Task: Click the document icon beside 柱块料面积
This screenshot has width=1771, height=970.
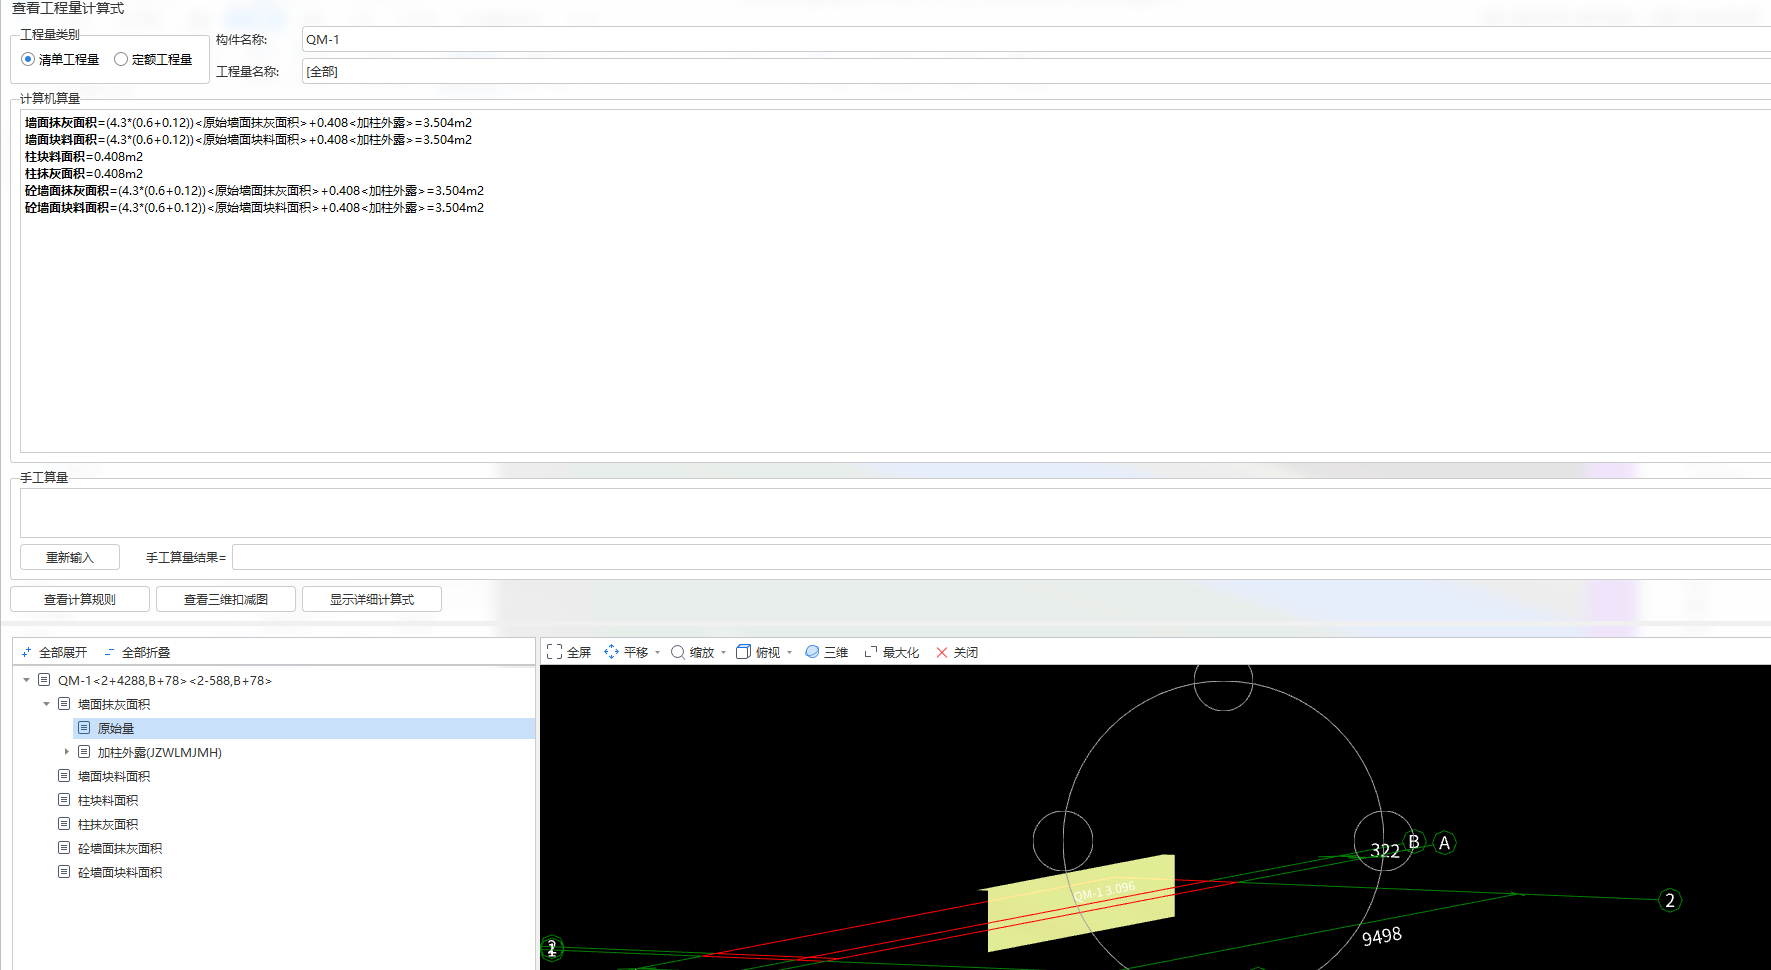Action: click(64, 800)
